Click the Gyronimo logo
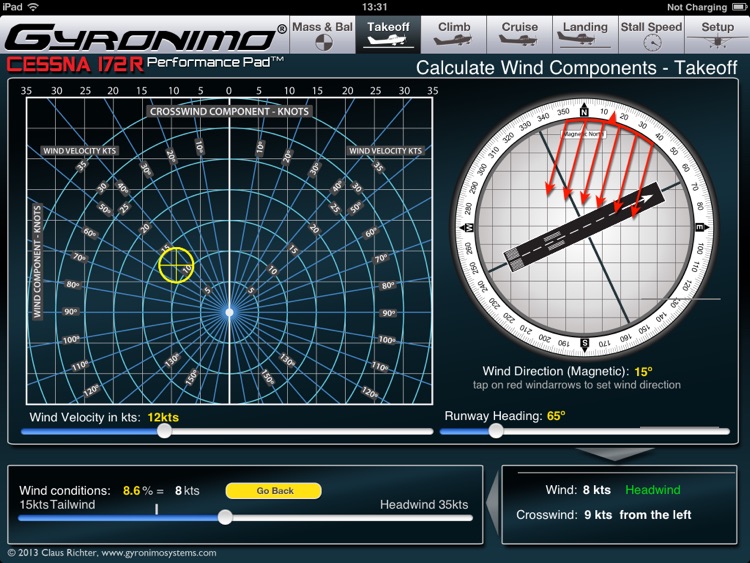Viewport: 750px width, 563px height. [145, 37]
